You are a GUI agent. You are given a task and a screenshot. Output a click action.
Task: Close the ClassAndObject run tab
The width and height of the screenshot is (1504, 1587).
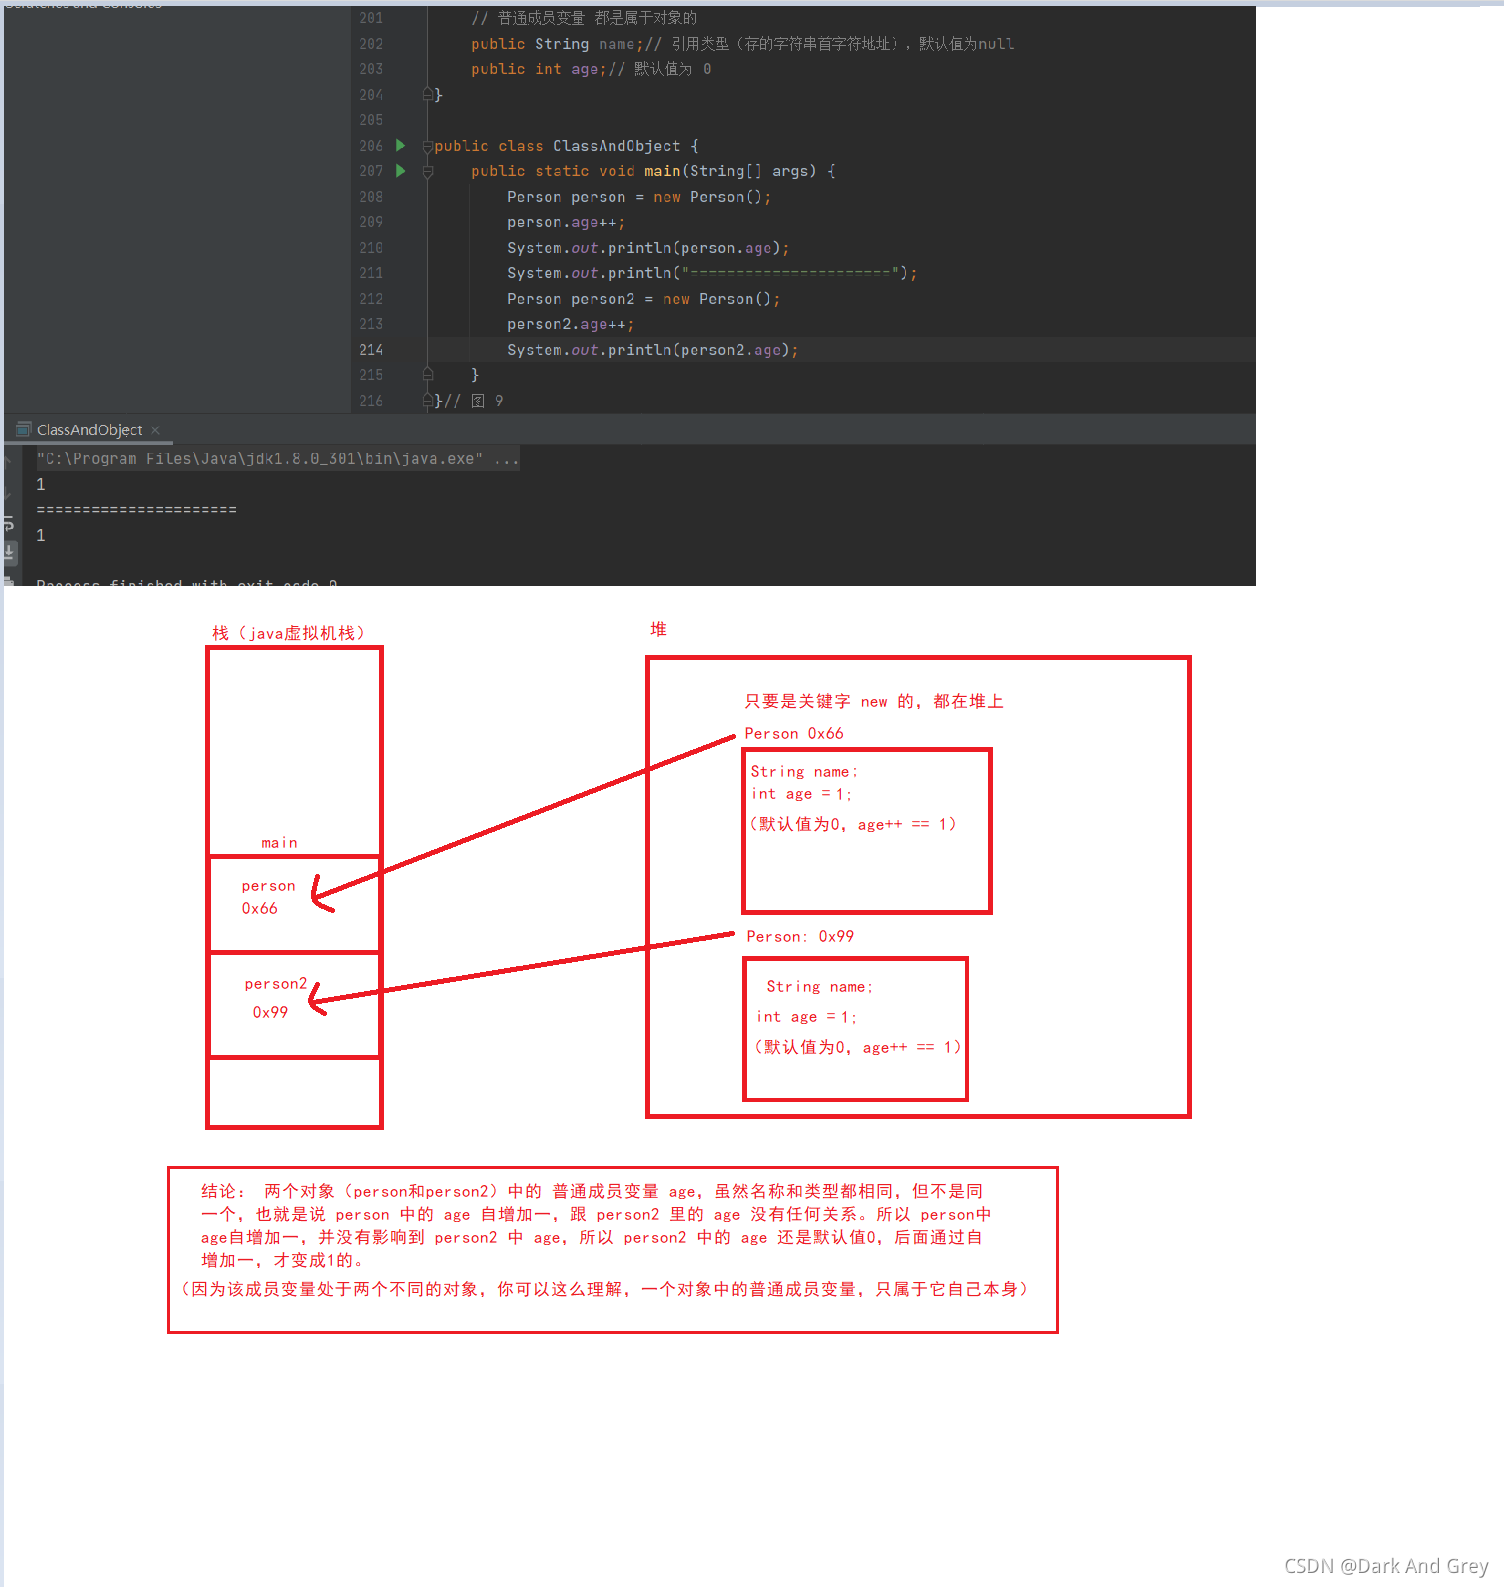(x=155, y=430)
